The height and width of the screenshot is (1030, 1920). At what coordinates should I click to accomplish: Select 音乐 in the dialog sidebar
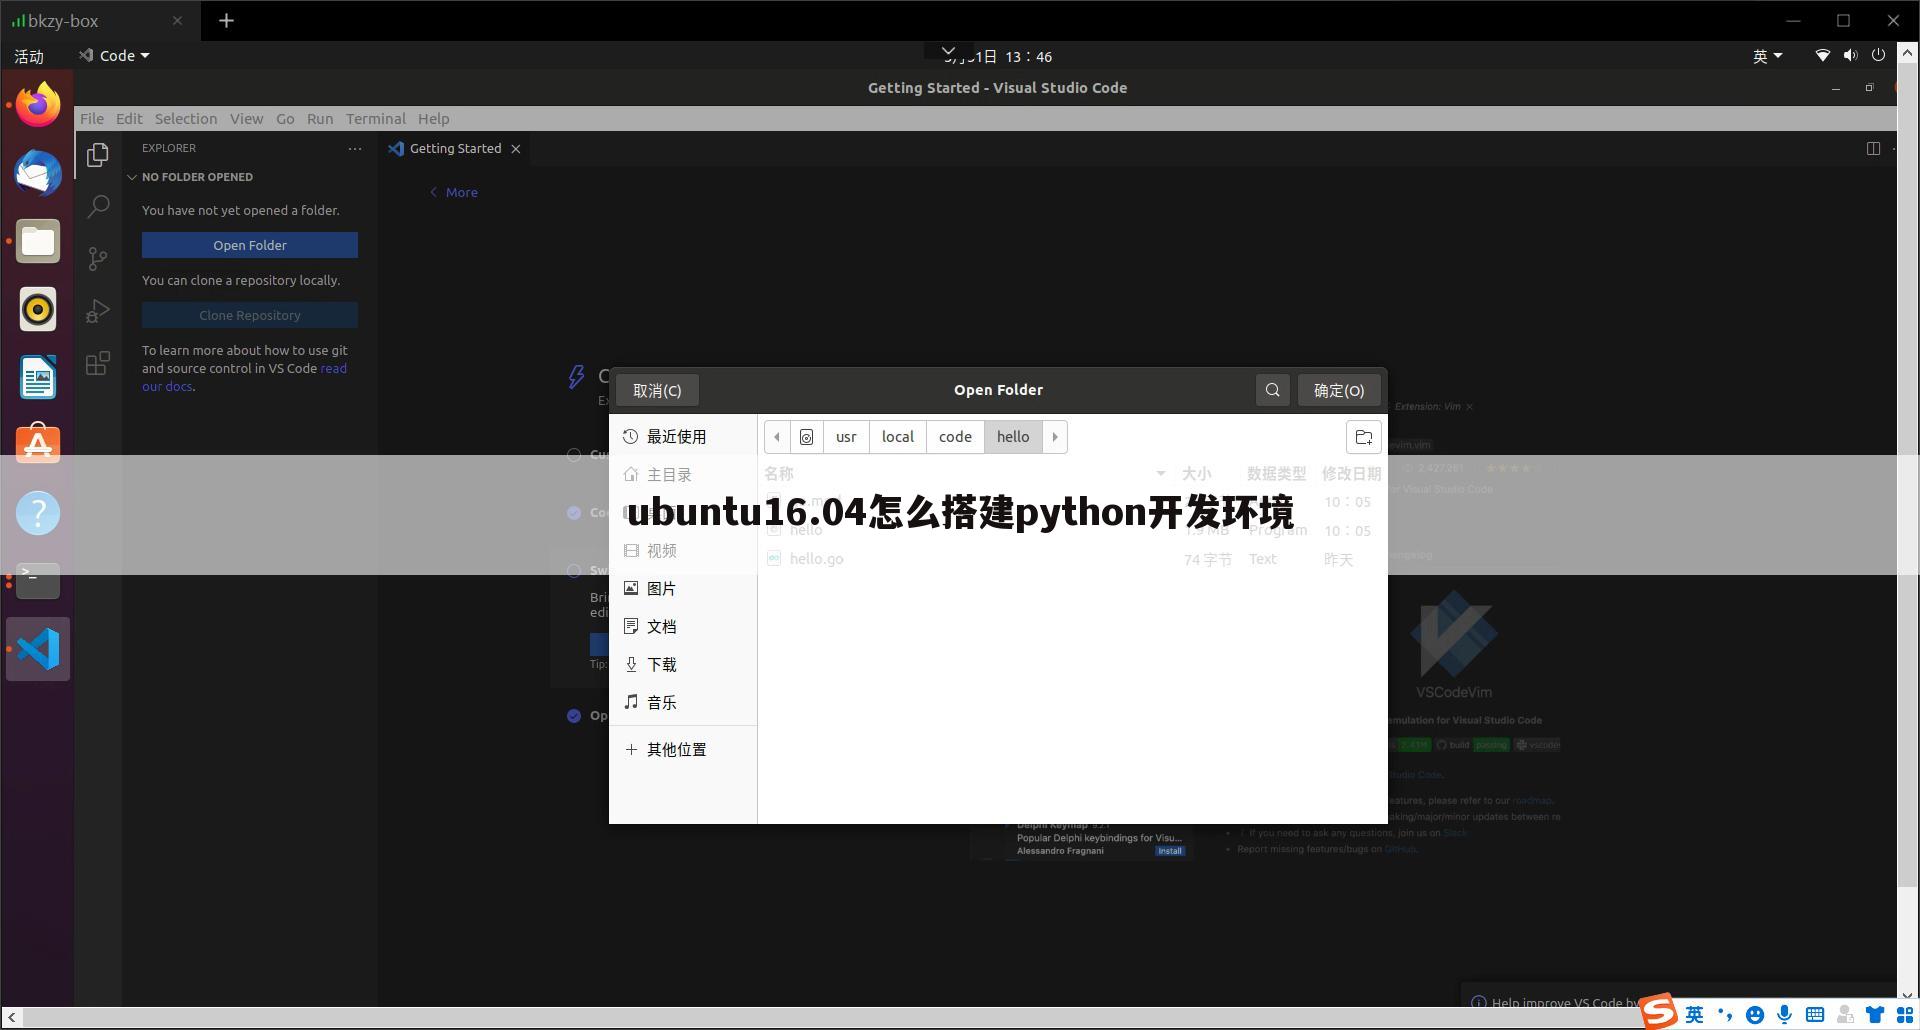pyautogui.click(x=683, y=703)
